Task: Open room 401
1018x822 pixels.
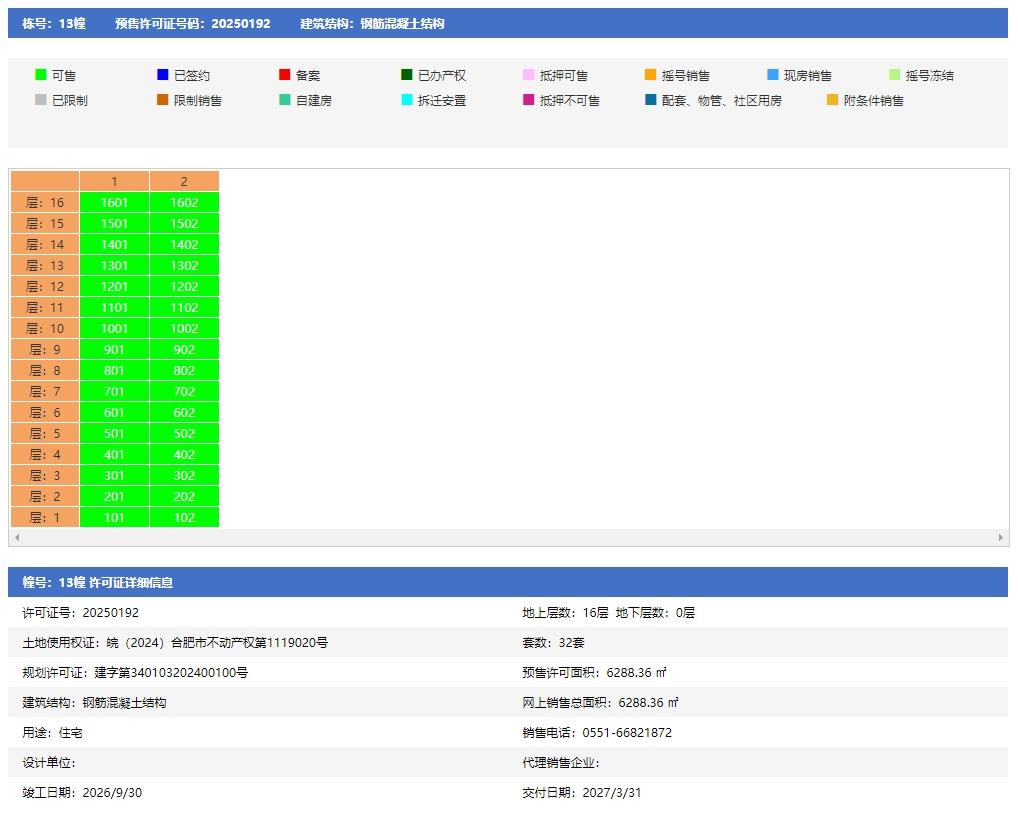Action: tap(114, 455)
